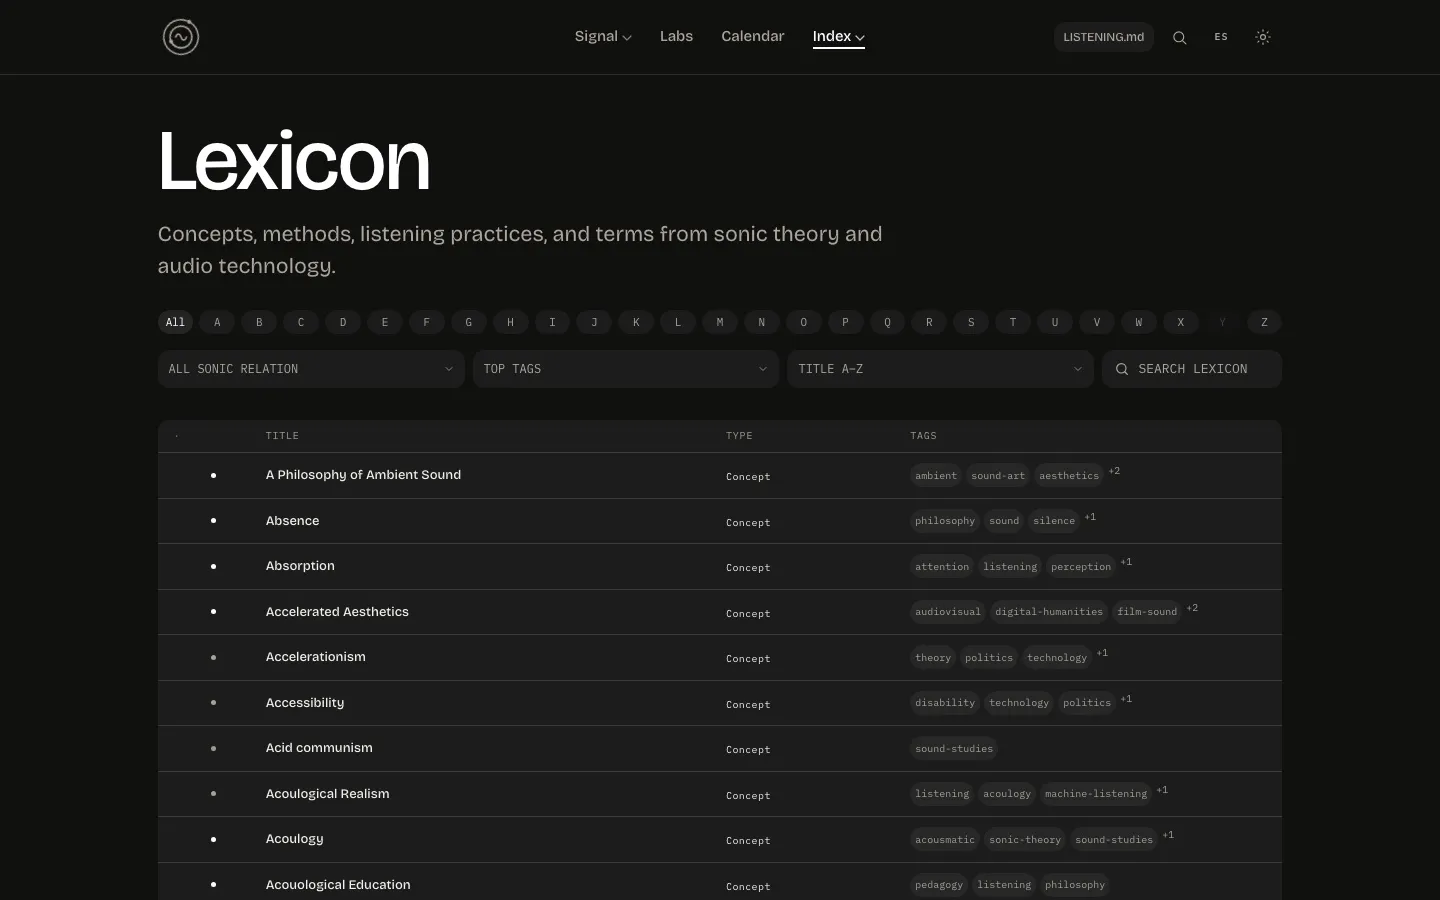Expand the Index menu

point(839,36)
